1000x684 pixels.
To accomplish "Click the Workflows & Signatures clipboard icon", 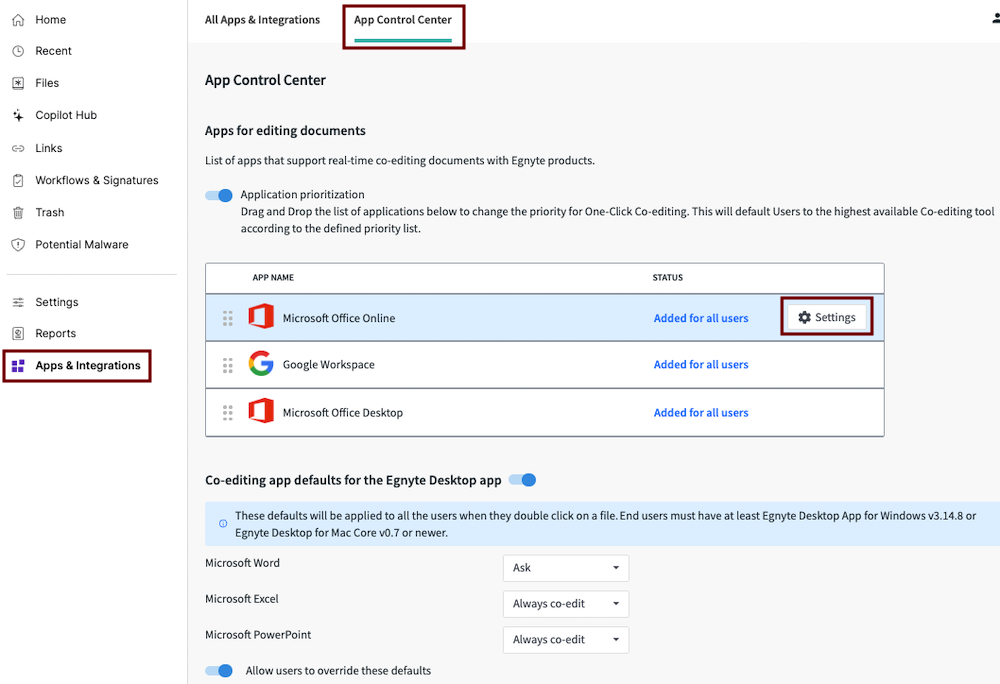I will click(18, 180).
